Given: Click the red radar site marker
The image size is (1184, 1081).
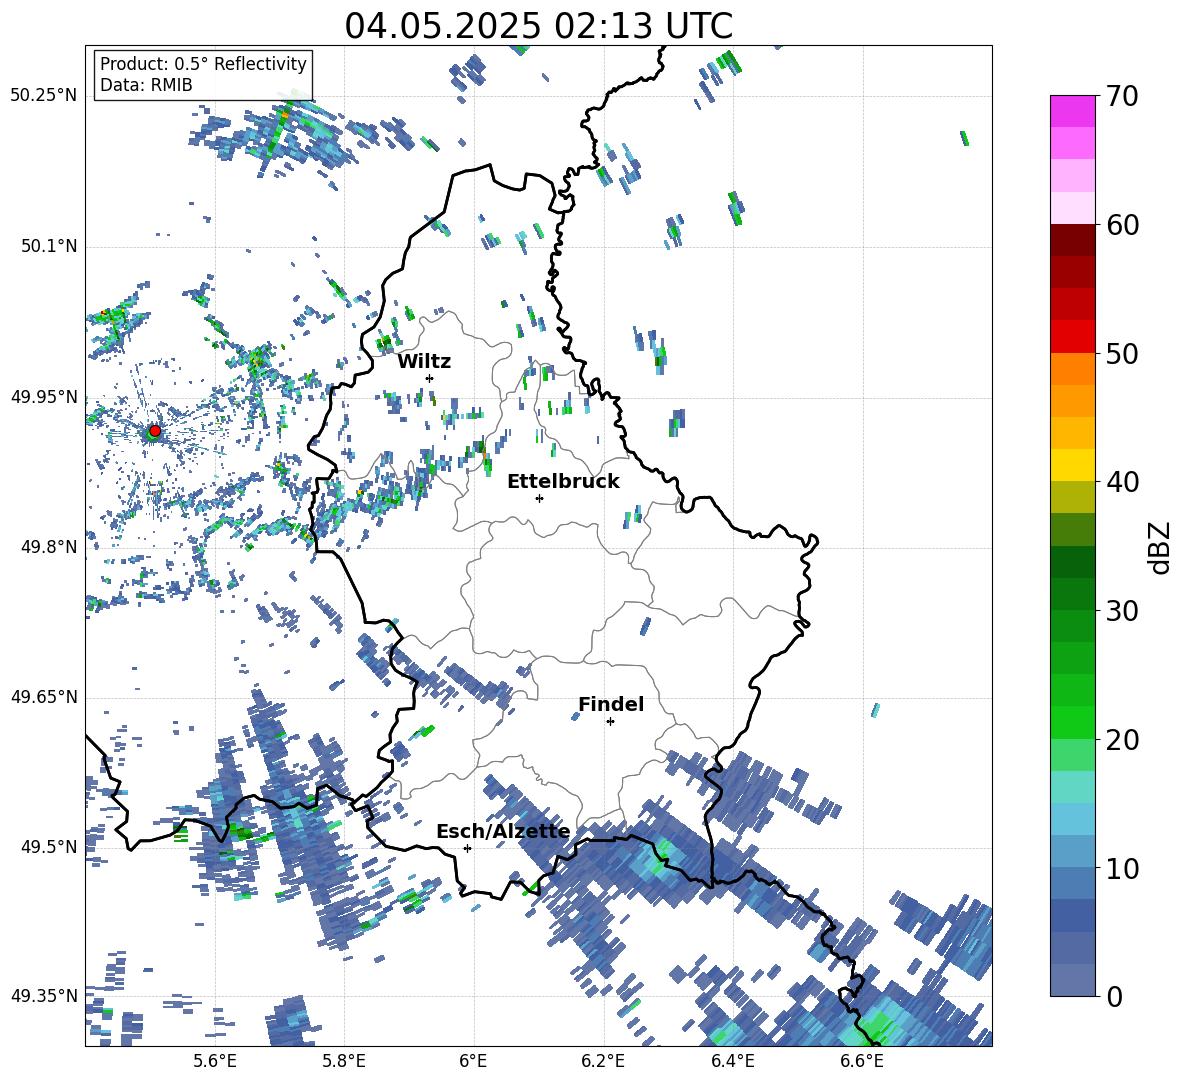Looking at the screenshot, I should click(155, 430).
